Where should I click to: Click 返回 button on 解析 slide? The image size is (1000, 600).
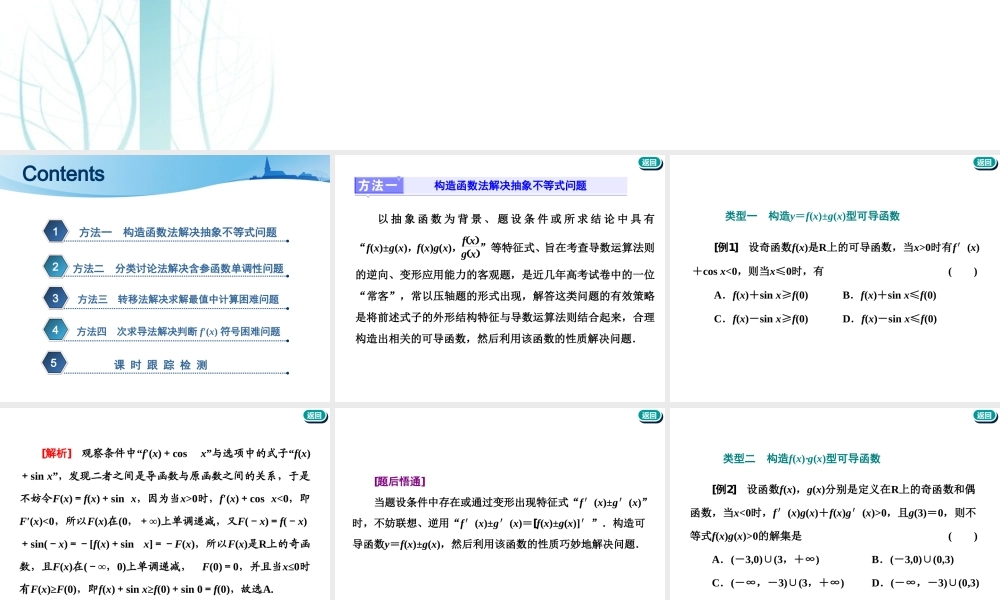(315, 414)
